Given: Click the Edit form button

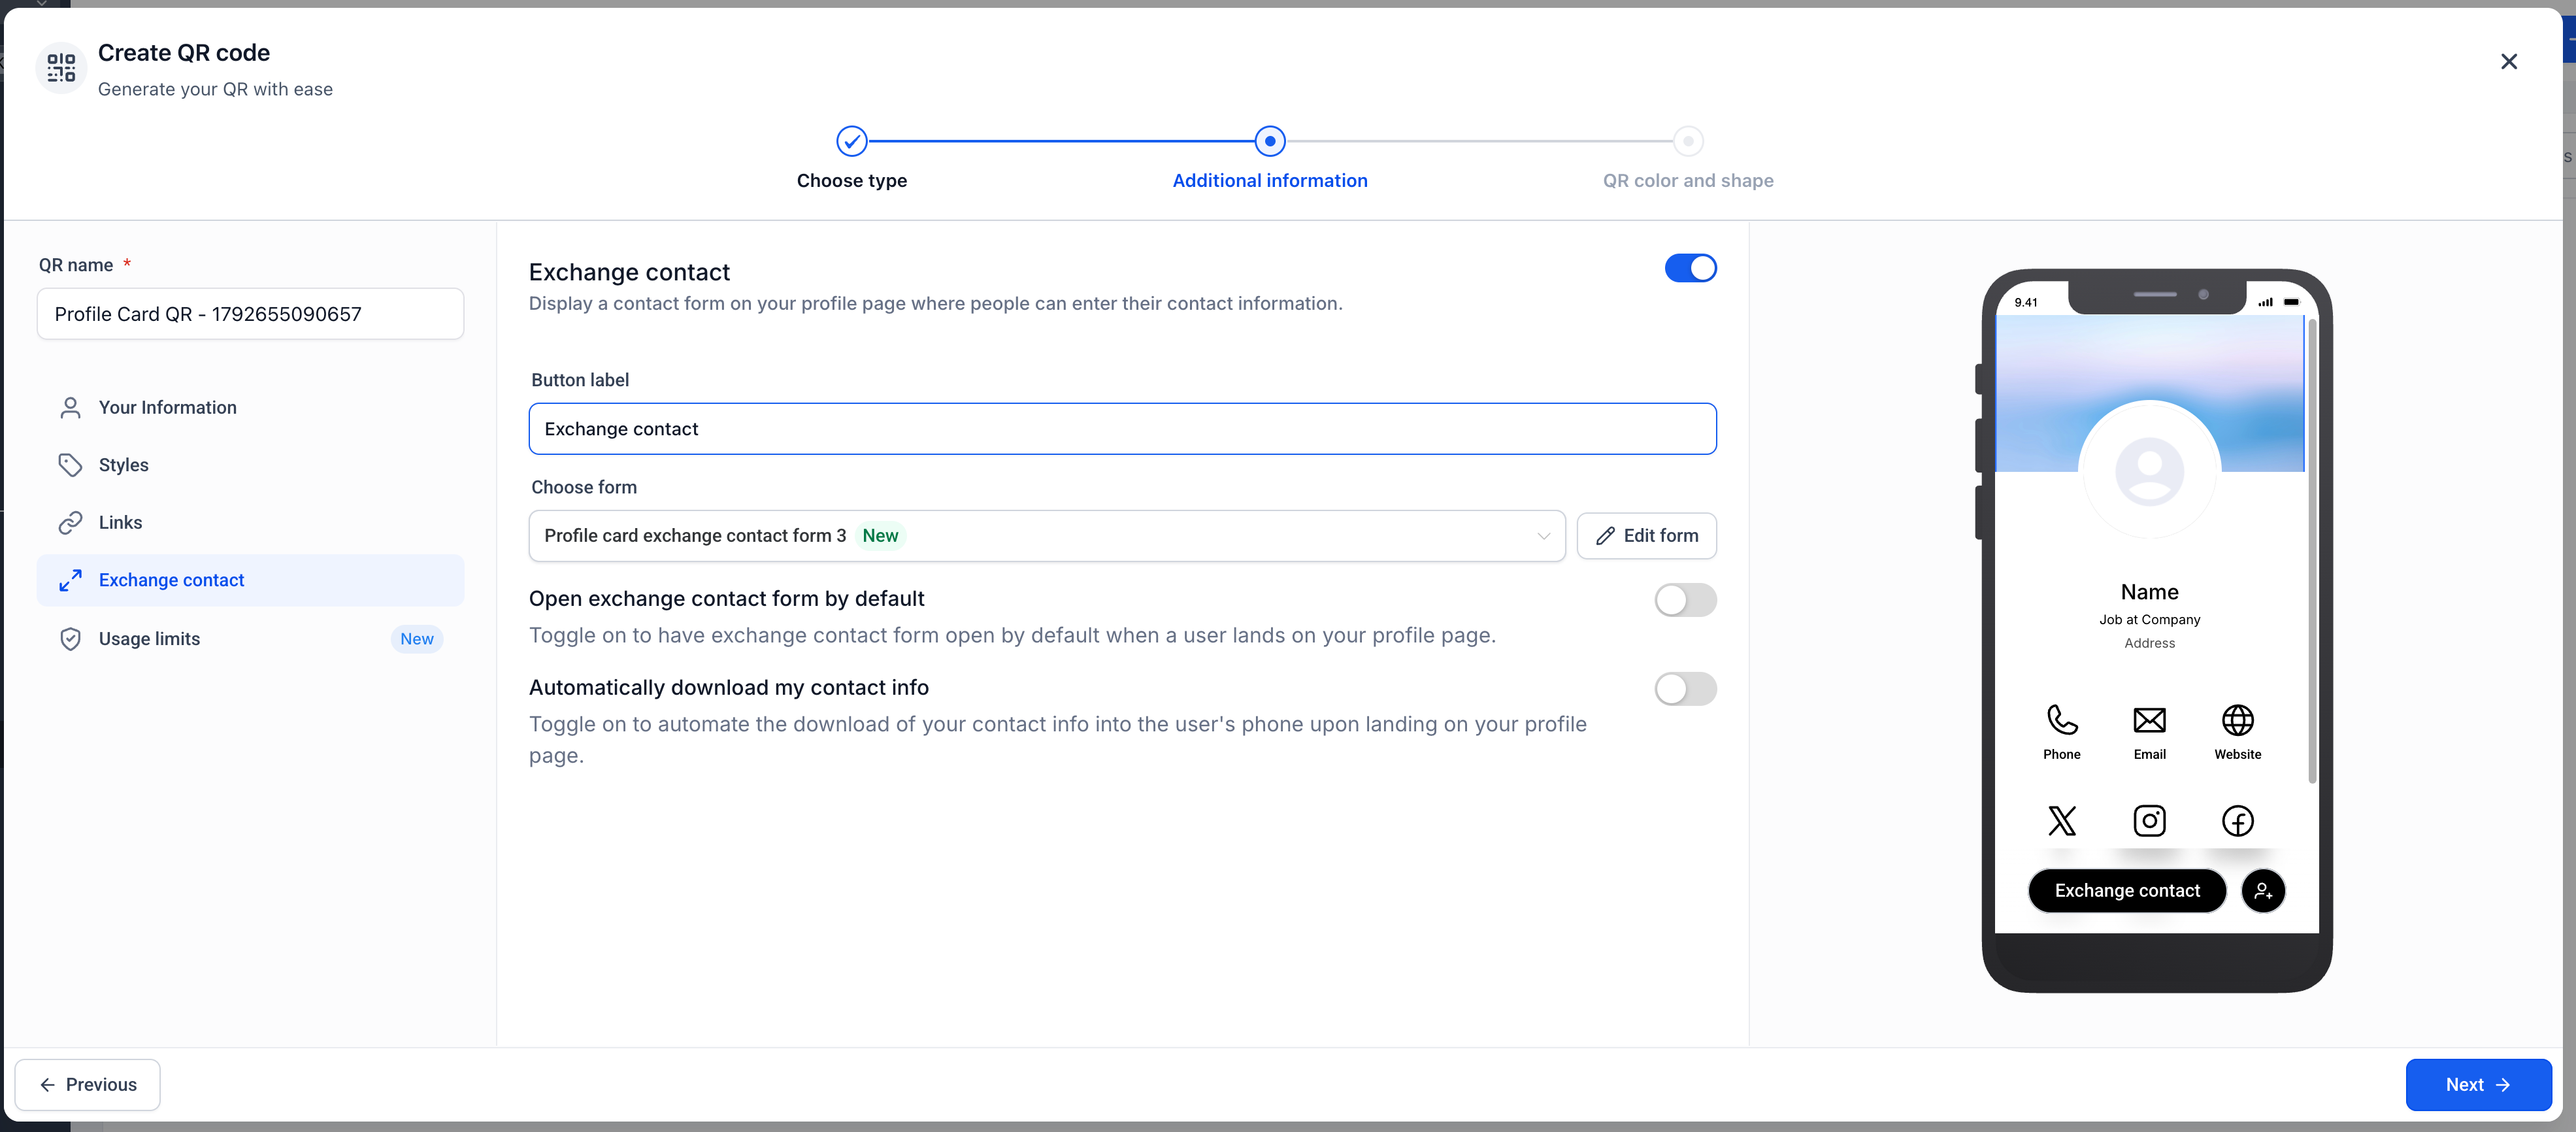Looking at the screenshot, I should (1646, 536).
